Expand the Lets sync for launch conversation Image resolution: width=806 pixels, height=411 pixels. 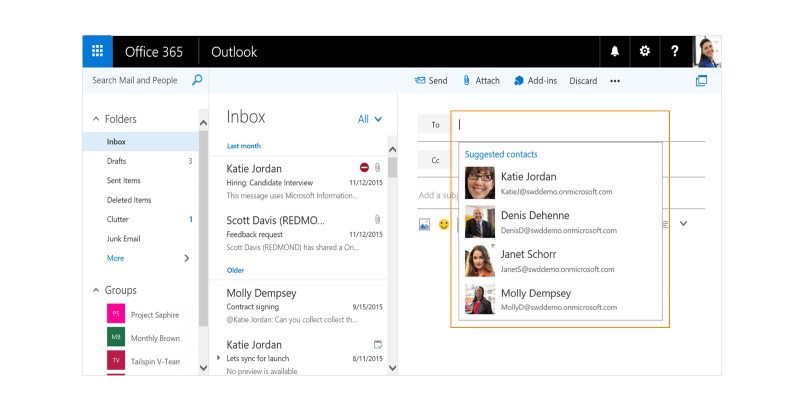(218, 358)
